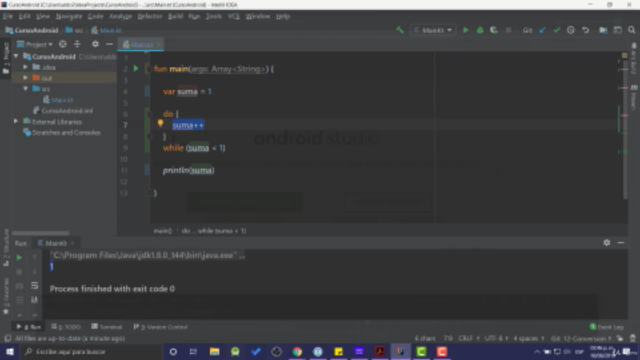Image resolution: width=640 pixels, height=360 pixels.
Task: Open the Terminal tool window
Action: click(x=107, y=327)
